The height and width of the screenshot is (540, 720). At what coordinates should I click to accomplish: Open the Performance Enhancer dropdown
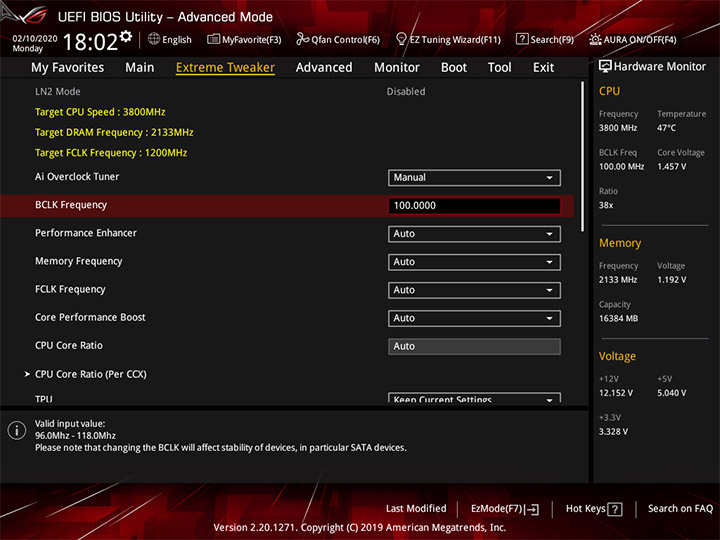tap(474, 234)
